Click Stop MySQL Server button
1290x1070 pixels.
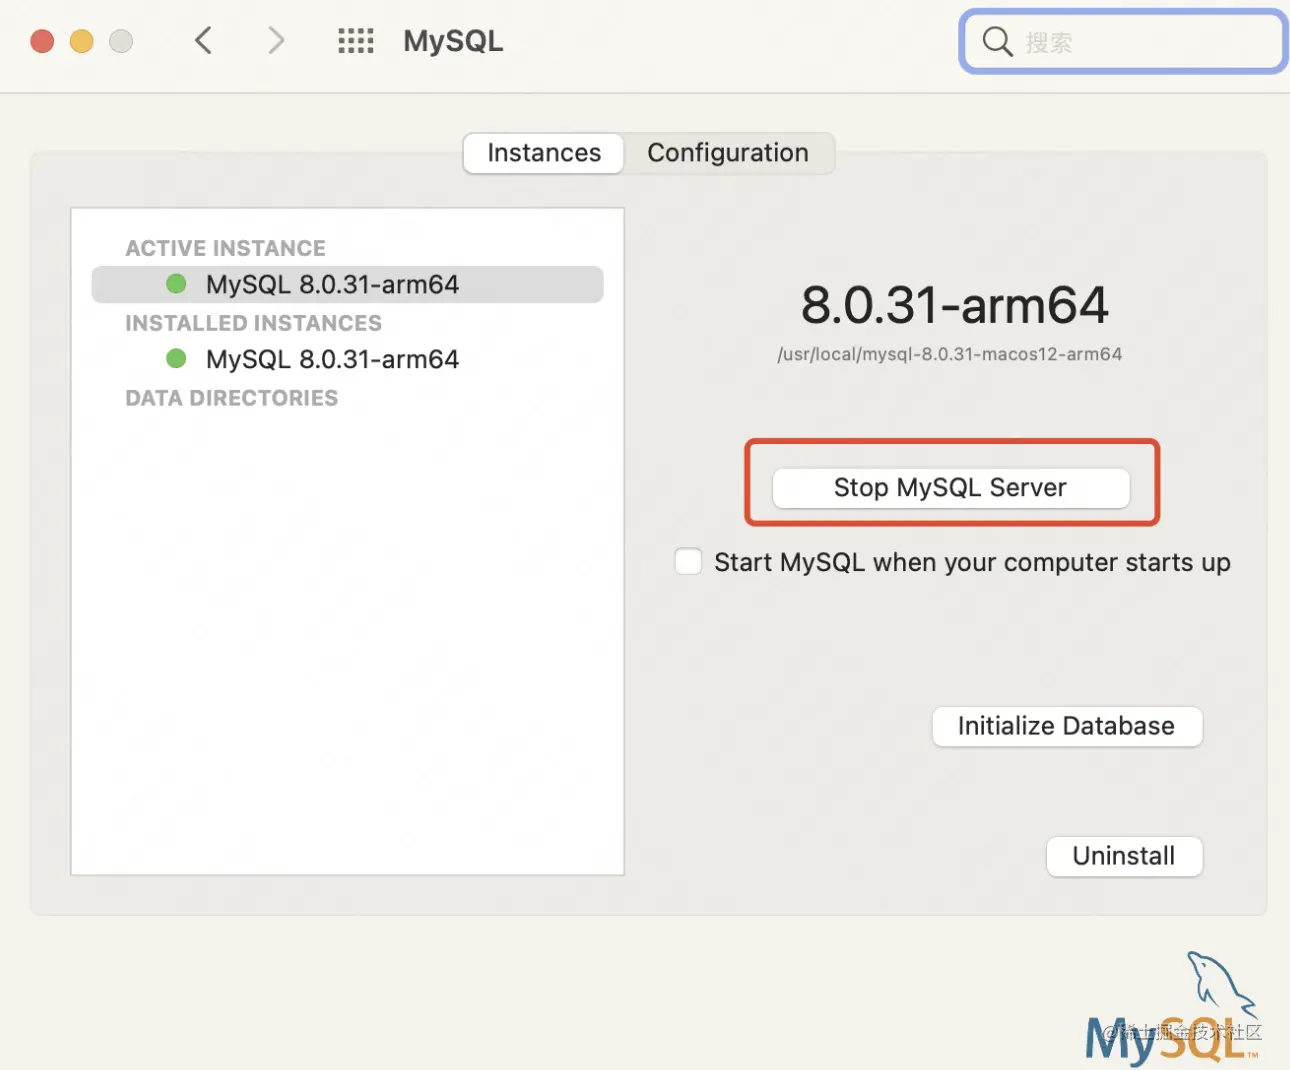tap(951, 488)
